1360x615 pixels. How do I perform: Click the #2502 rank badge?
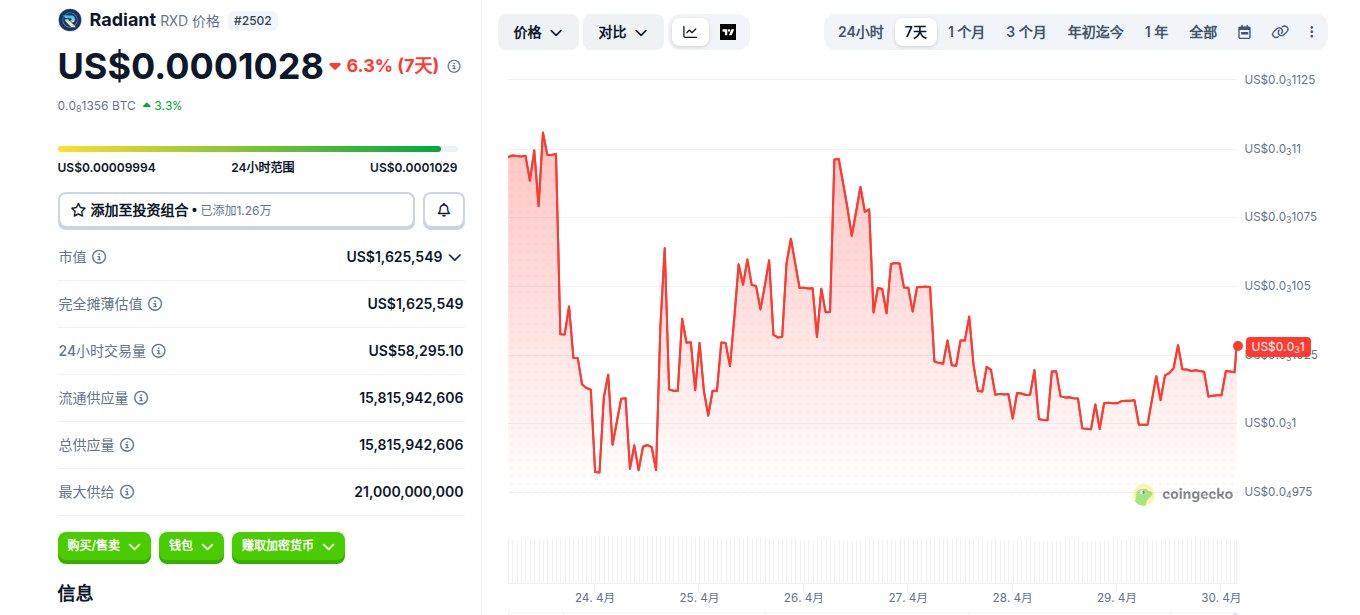253,20
